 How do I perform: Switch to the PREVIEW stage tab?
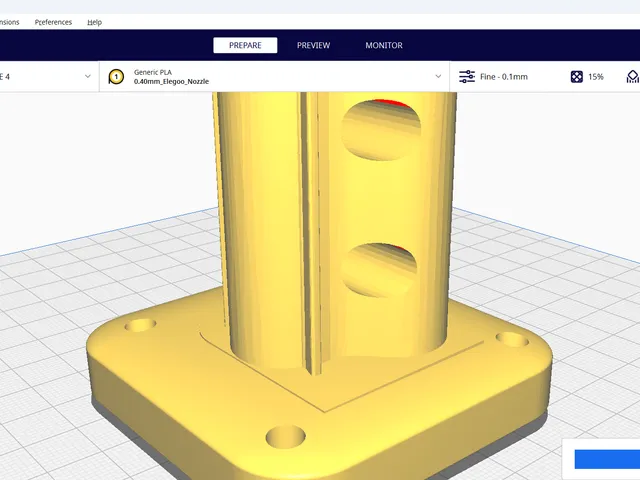coord(313,45)
